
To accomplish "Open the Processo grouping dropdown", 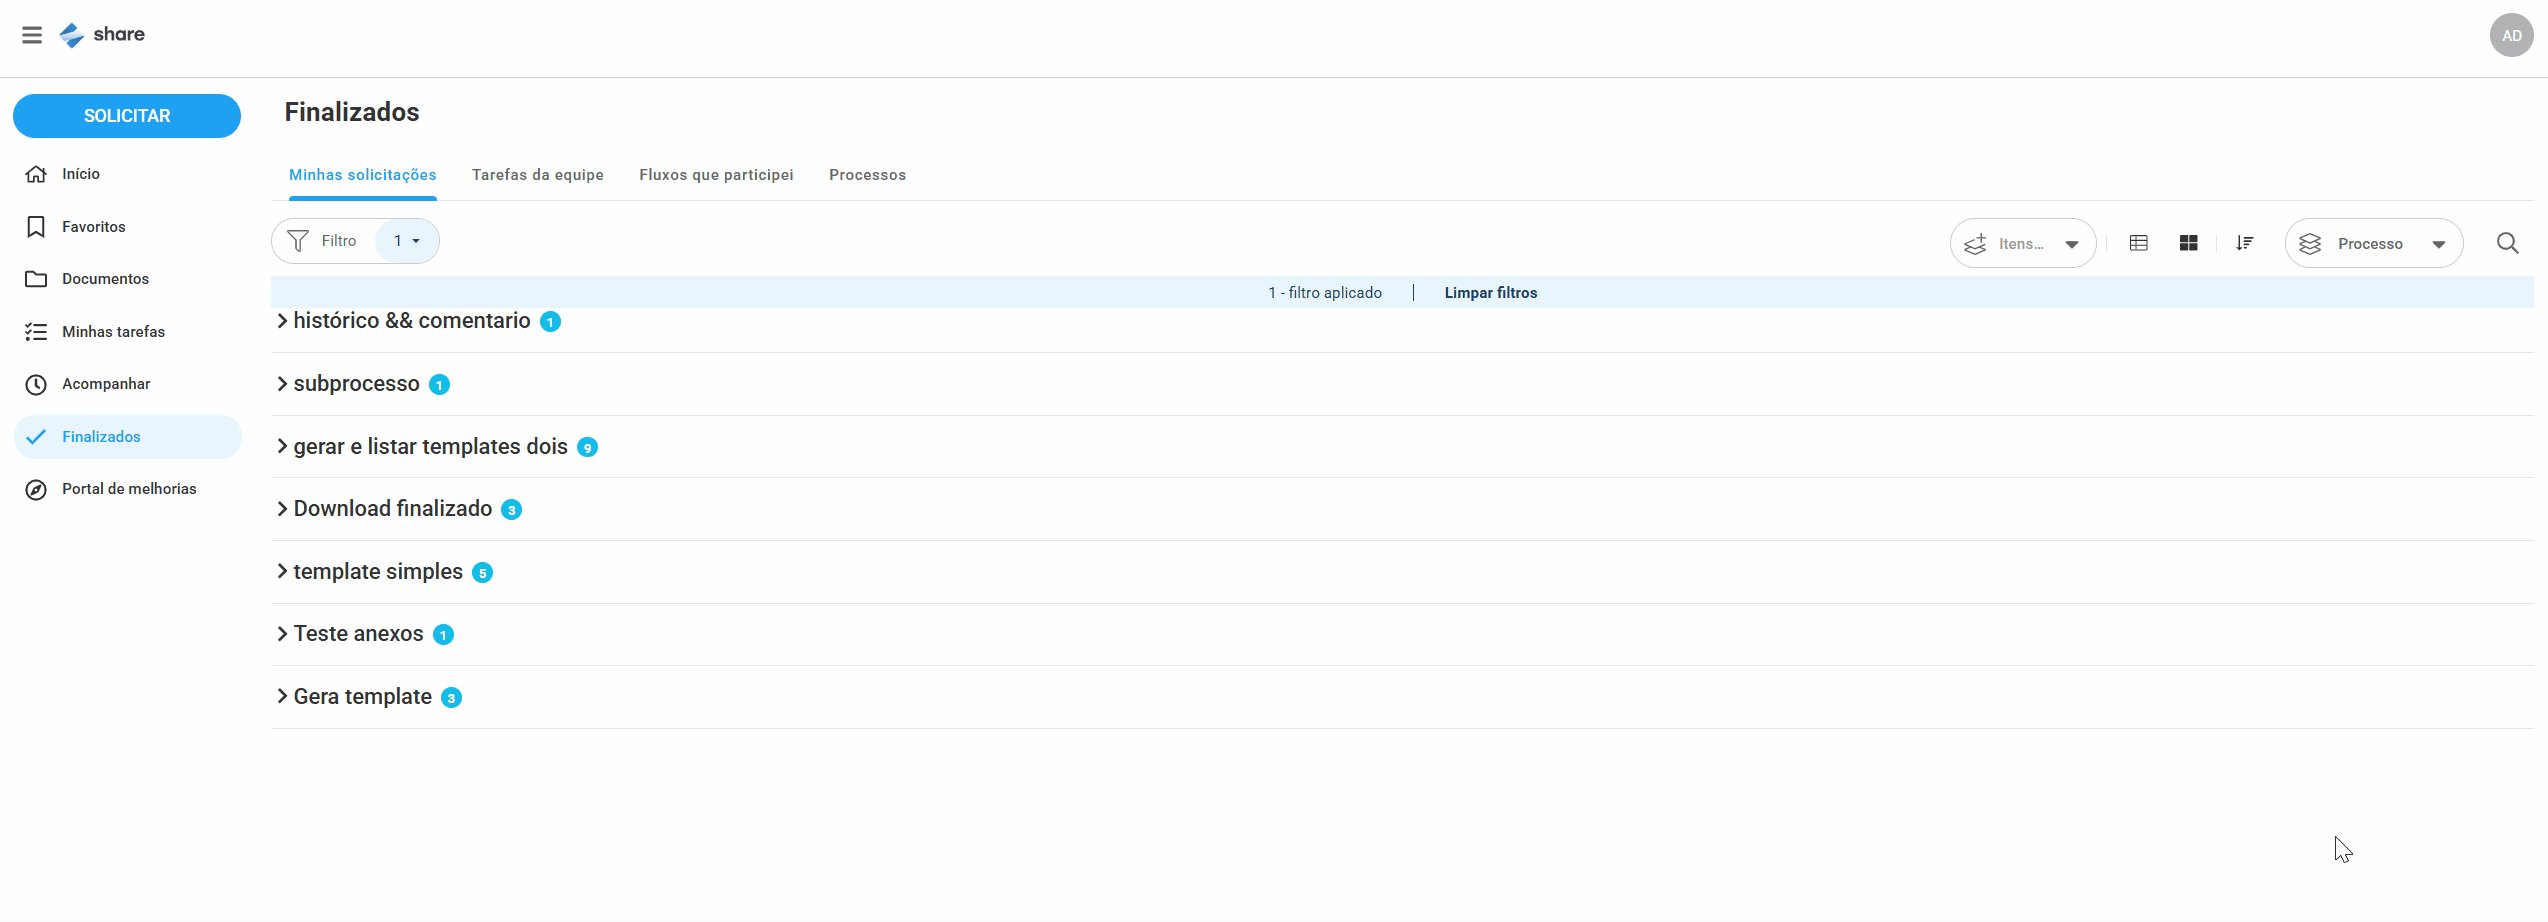I will (x=2373, y=243).
